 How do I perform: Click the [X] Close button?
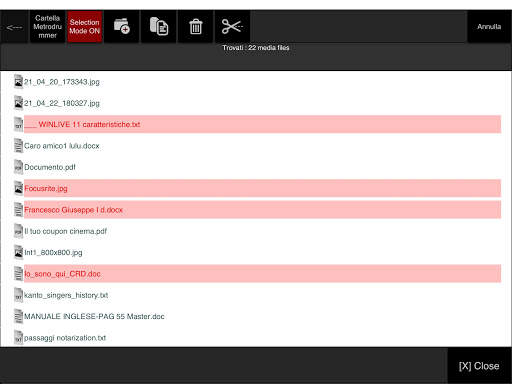pyautogui.click(x=479, y=366)
